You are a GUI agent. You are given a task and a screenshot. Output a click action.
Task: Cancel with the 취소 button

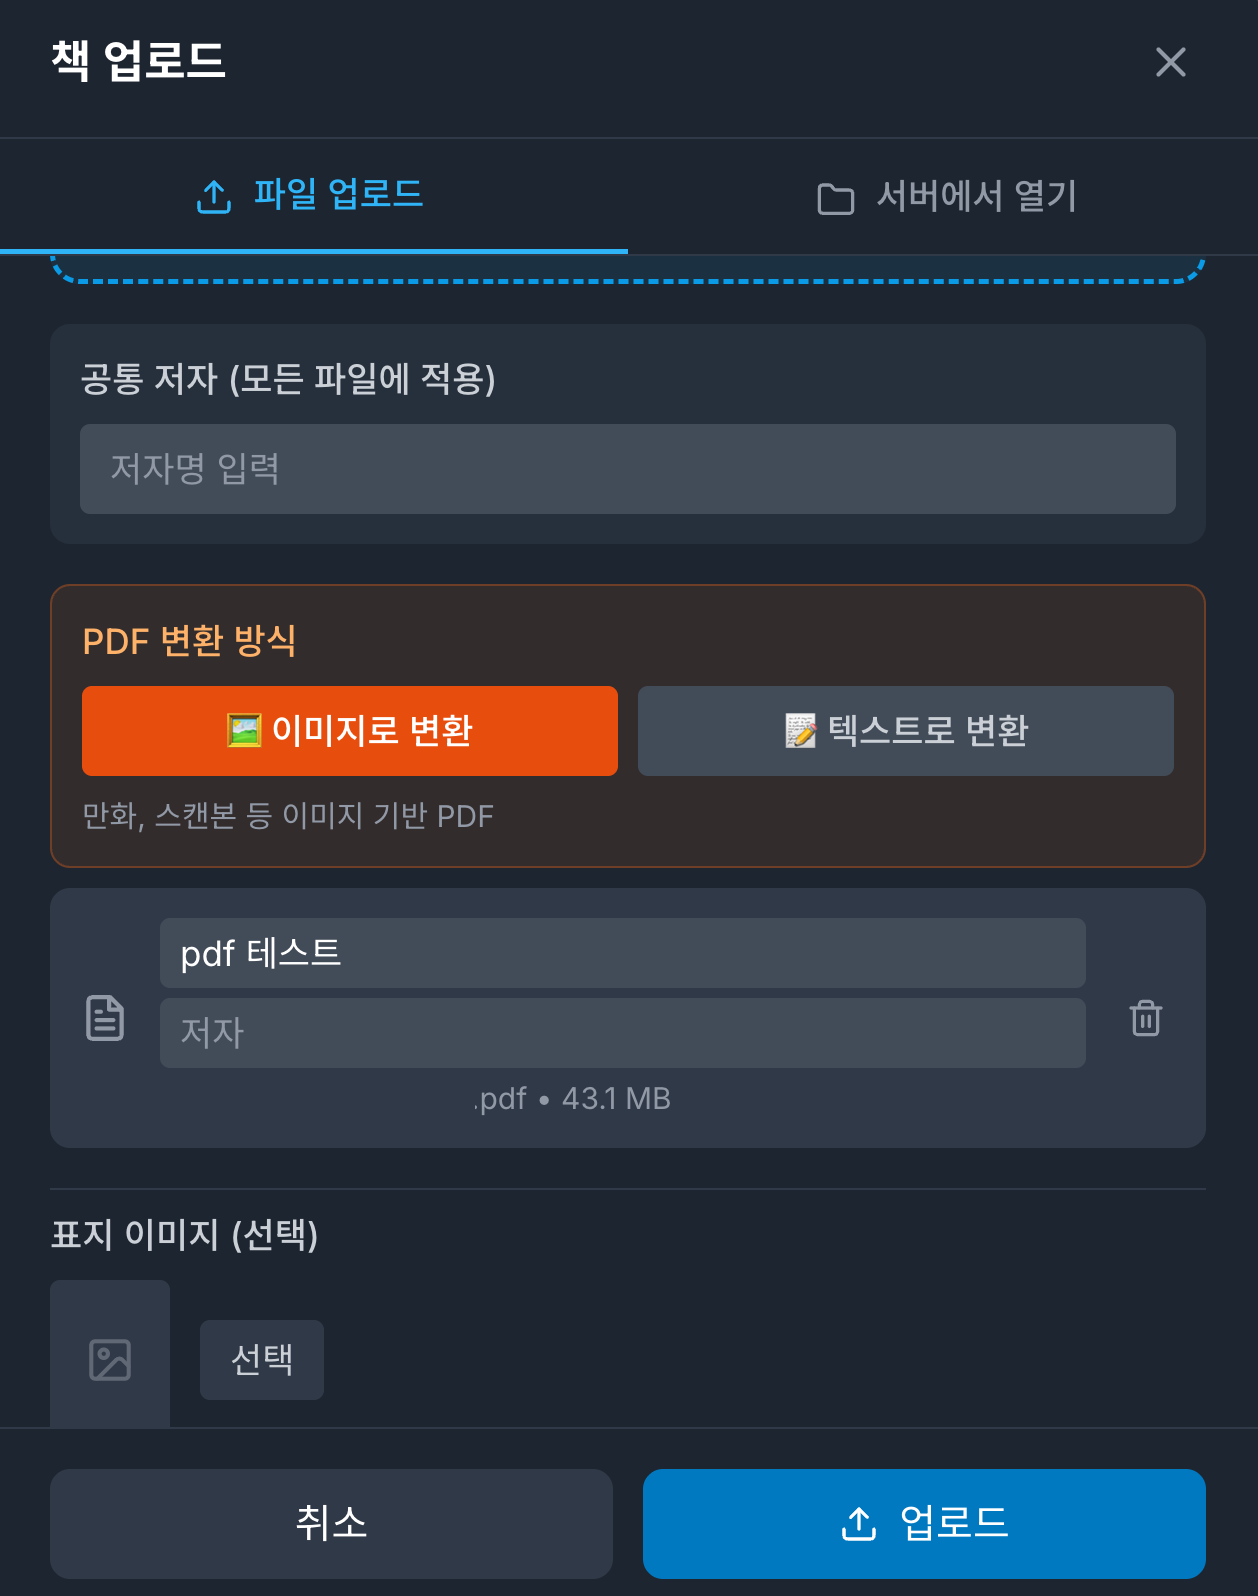pyautogui.click(x=331, y=1523)
